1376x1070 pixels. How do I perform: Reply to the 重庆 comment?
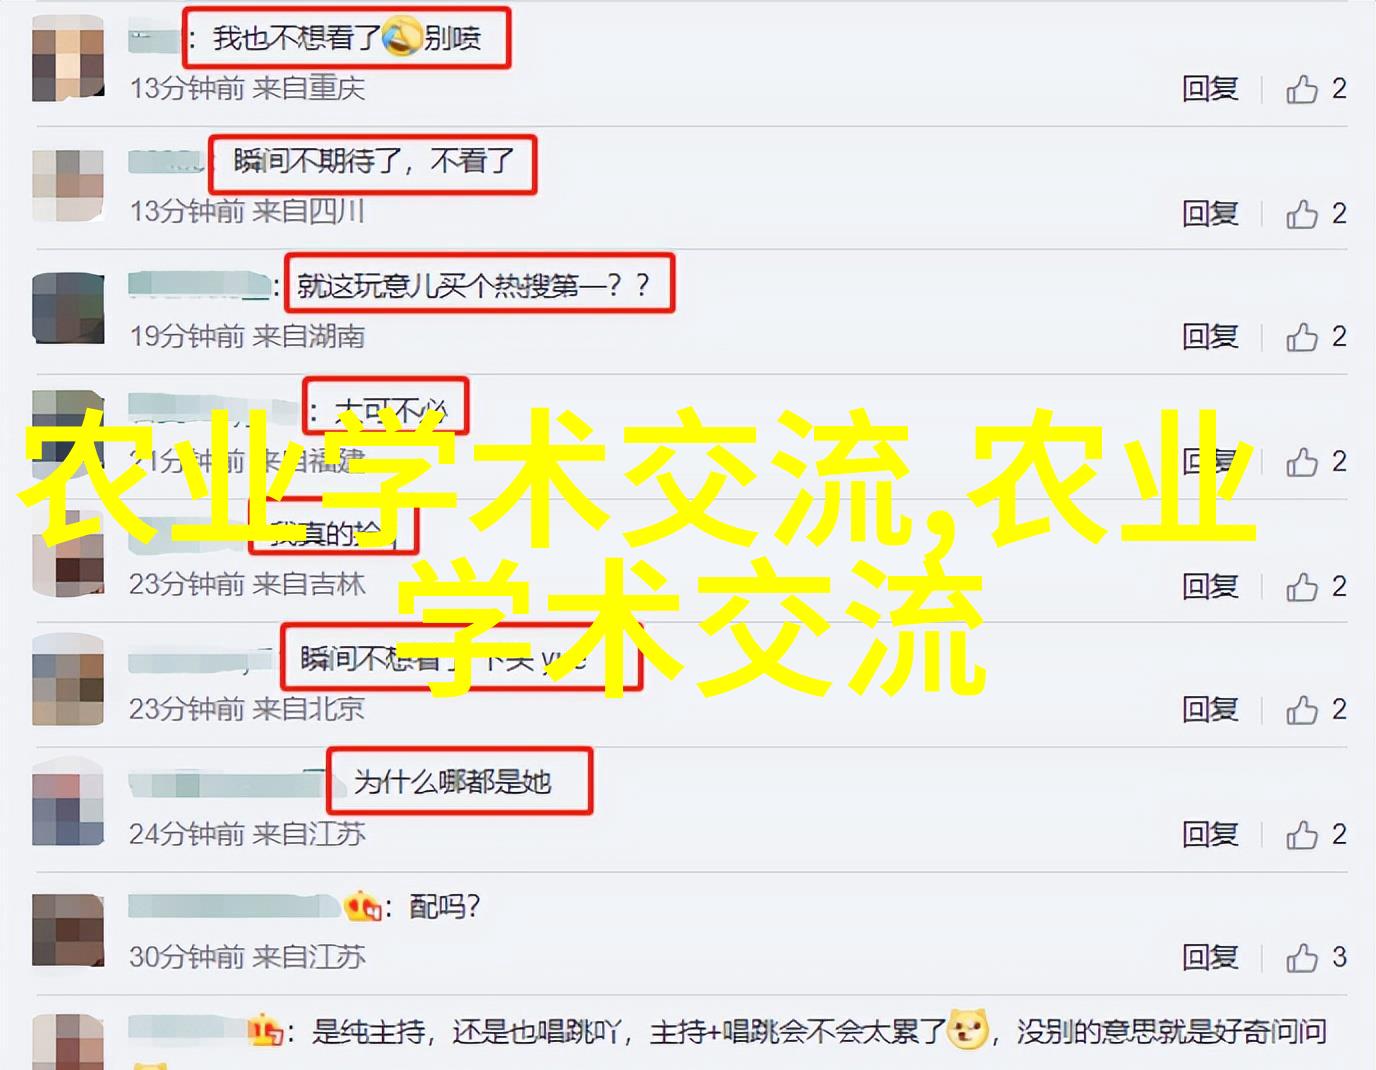1210,89
